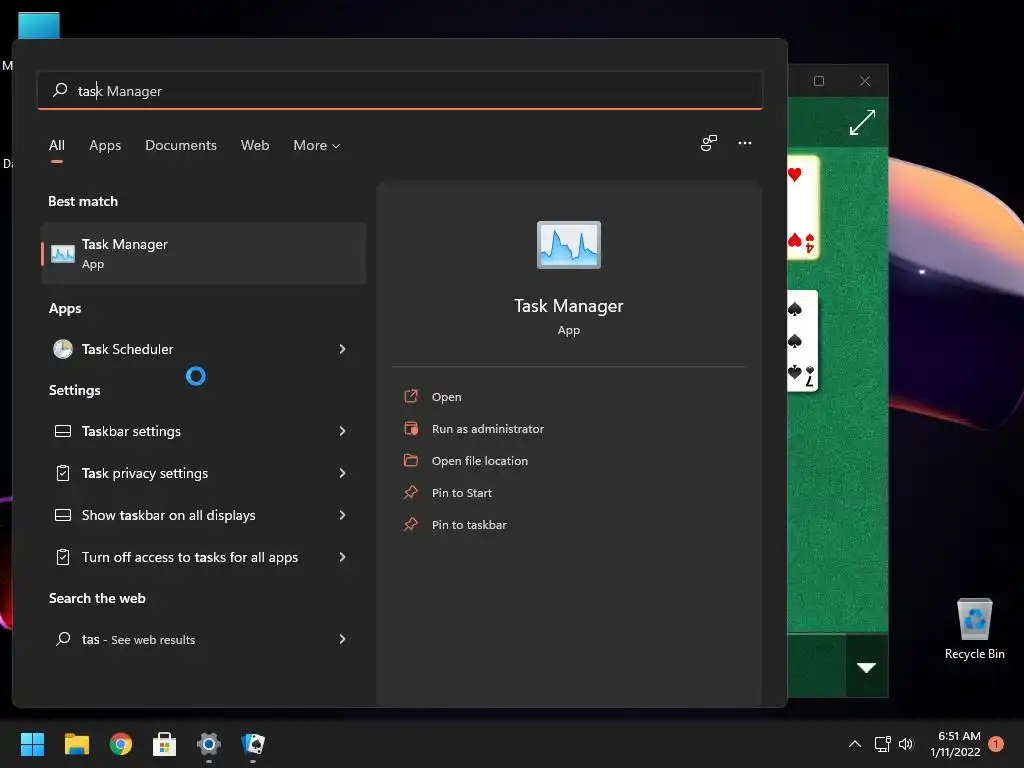The width and height of the screenshot is (1024, 768).
Task: Click the Pin to Start pin icon
Action: (x=411, y=492)
